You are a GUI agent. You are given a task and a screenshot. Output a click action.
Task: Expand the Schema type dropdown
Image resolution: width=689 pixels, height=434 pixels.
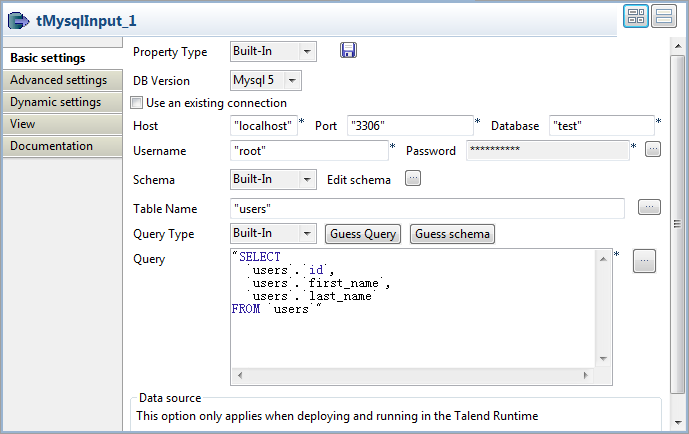pos(306,180)
